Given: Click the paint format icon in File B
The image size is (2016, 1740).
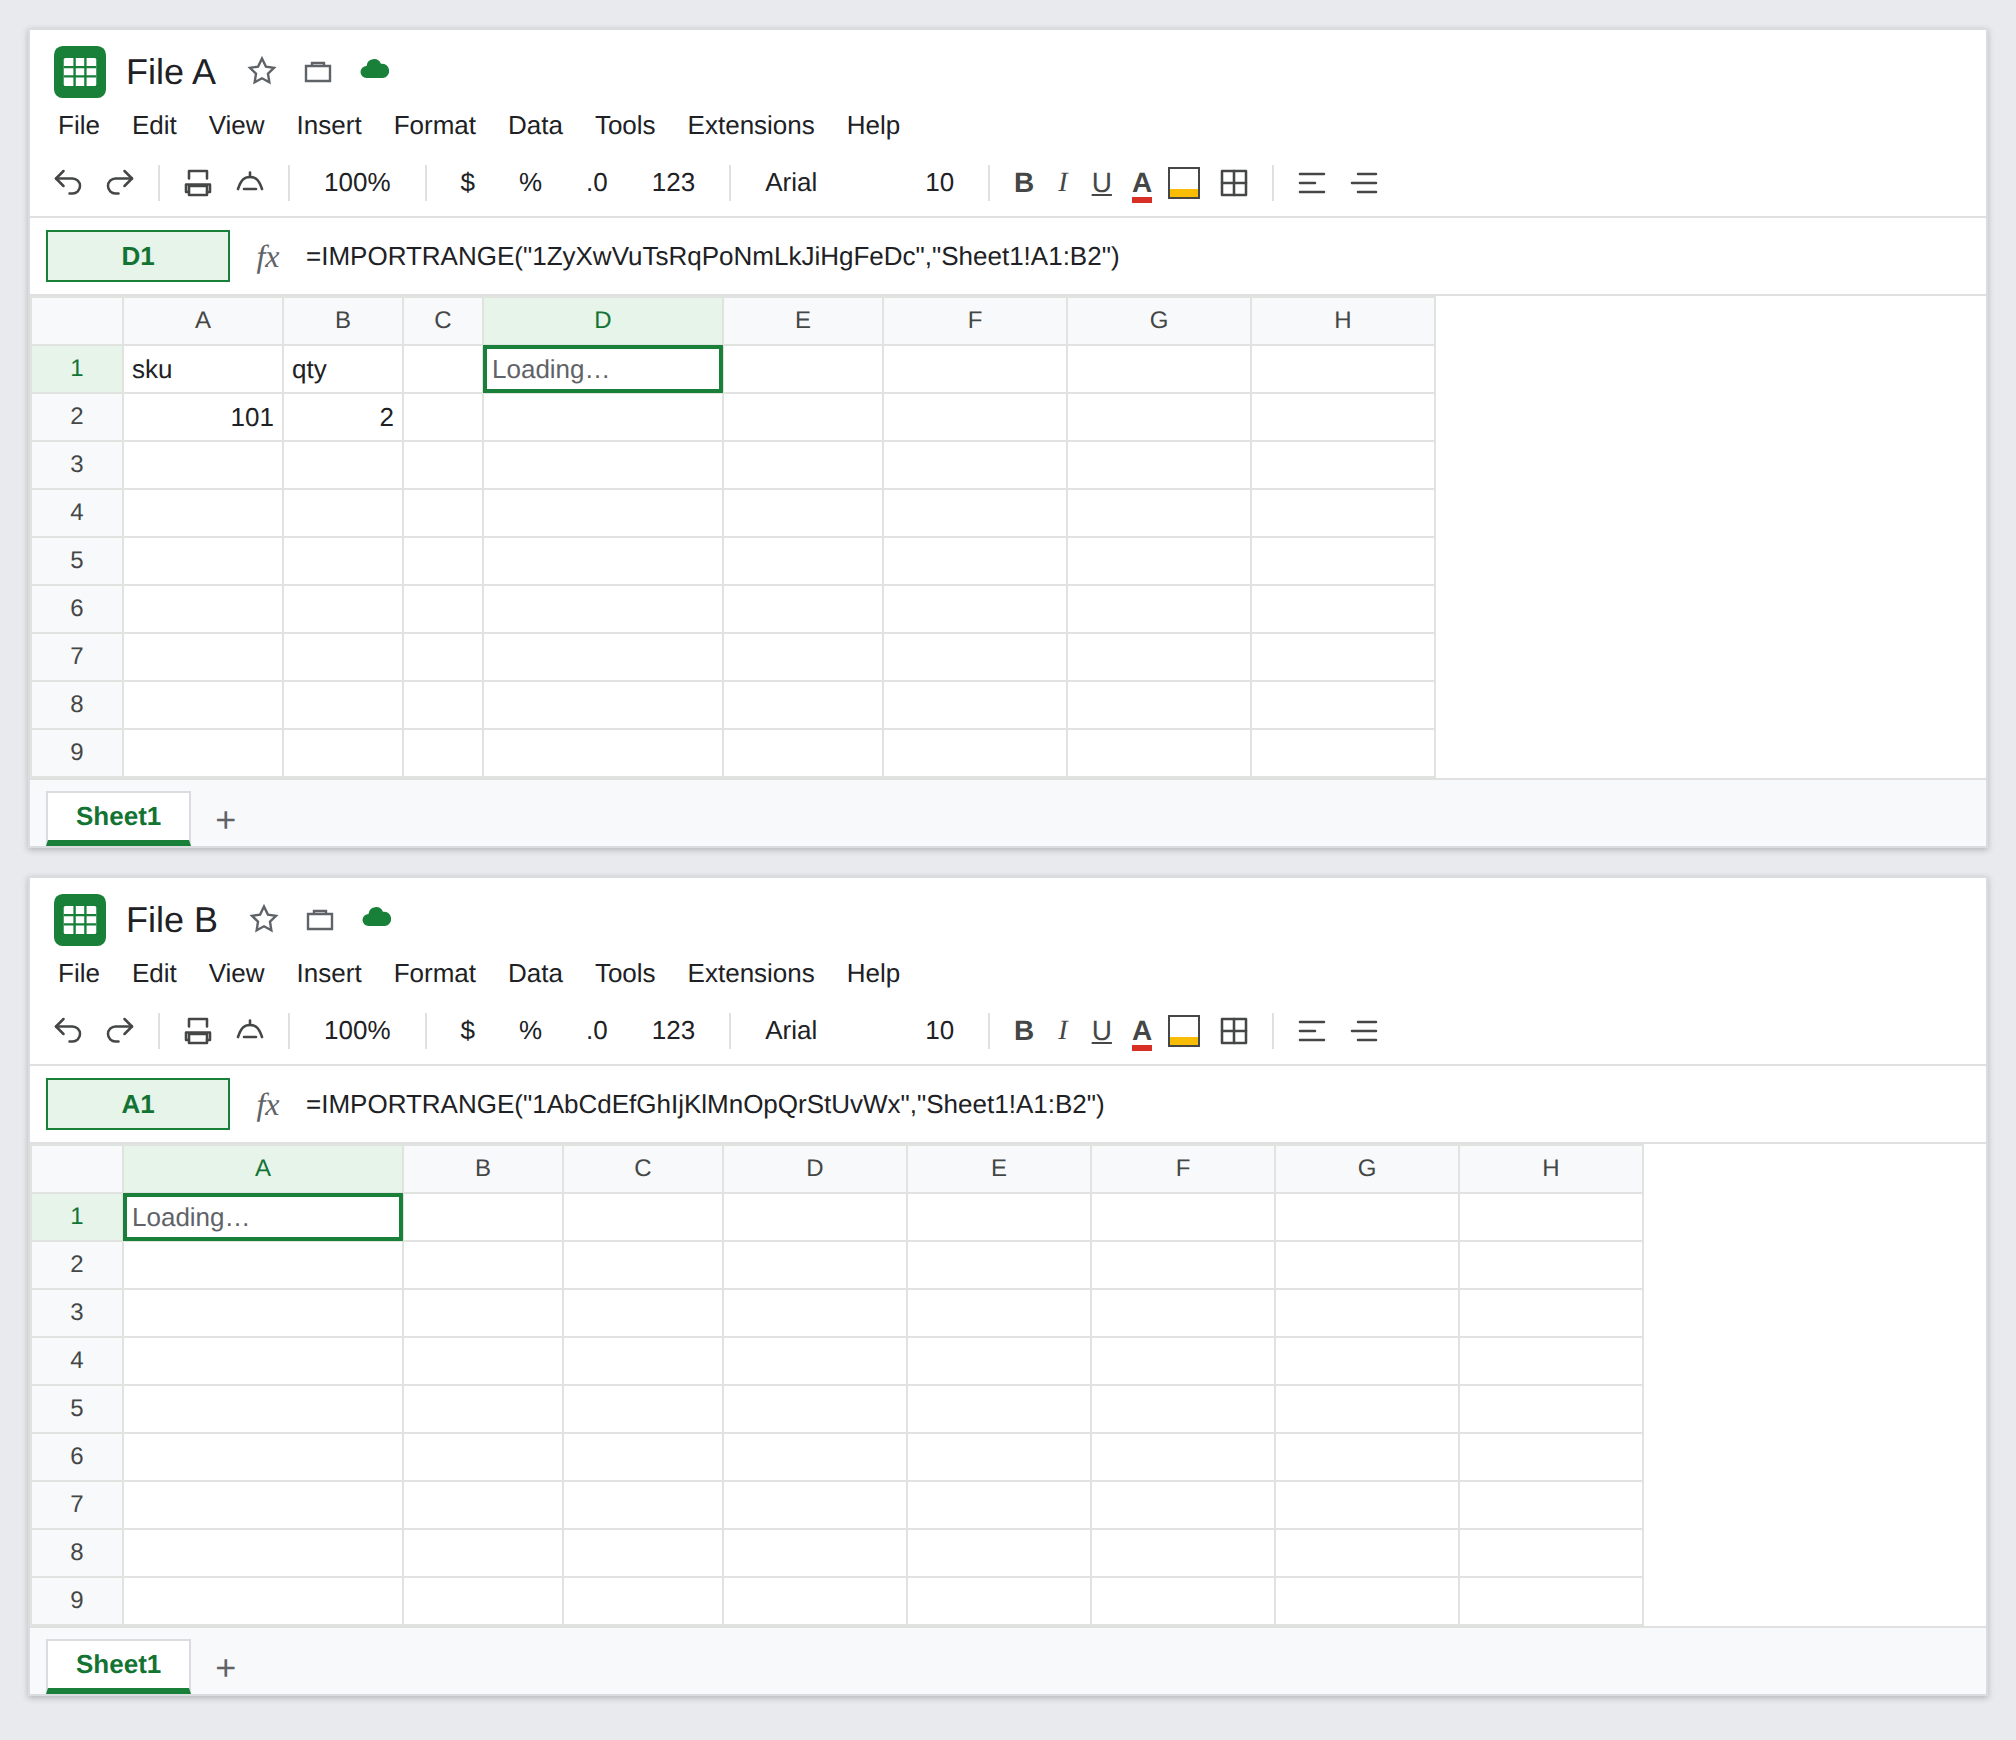Looking at the screenshot, I should coord(250,1031).
